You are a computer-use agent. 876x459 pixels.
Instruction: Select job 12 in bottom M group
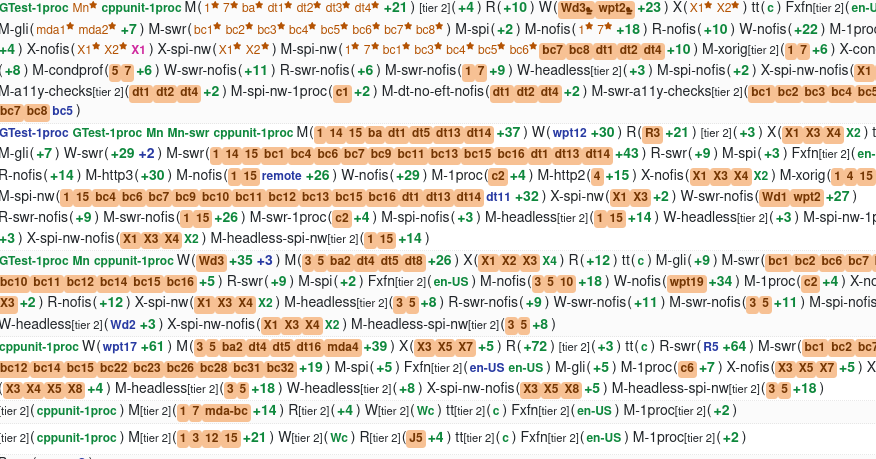(x=212, y=437)
